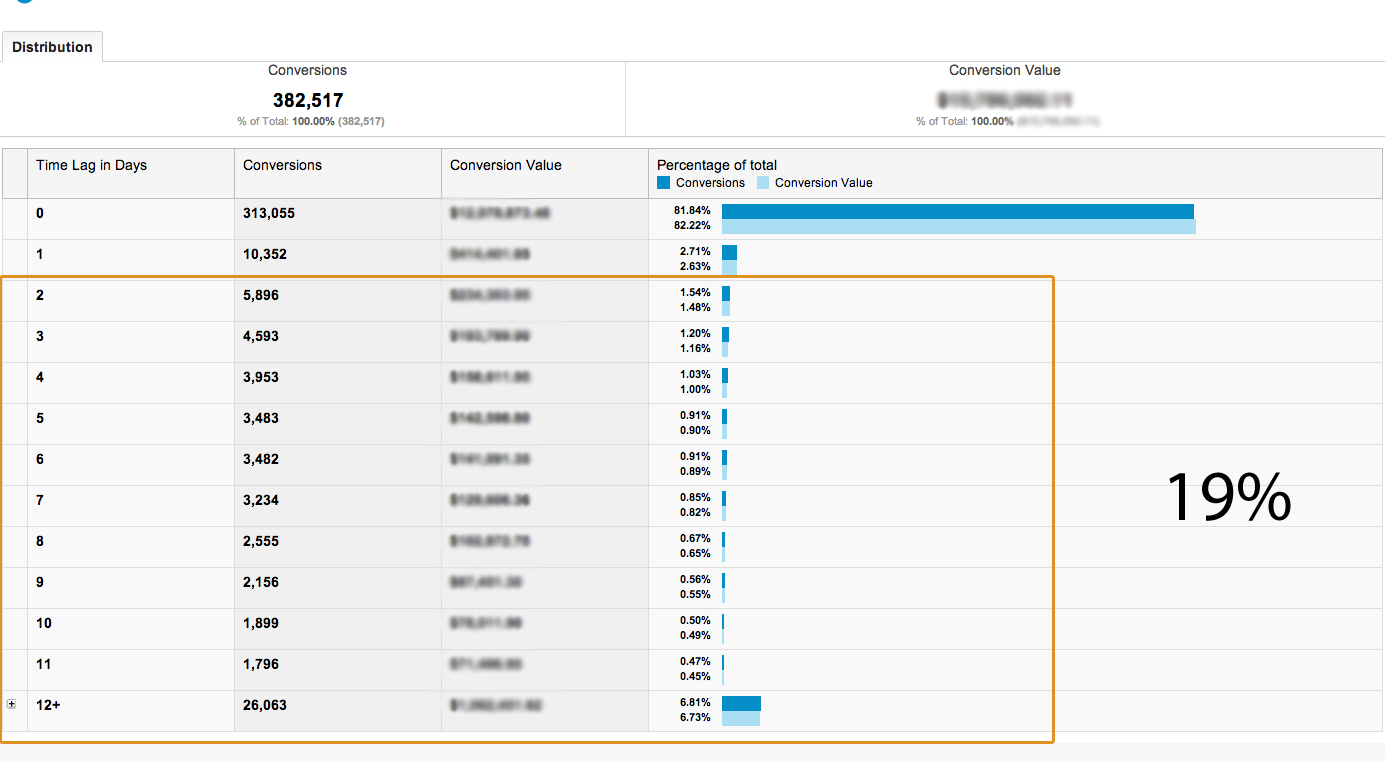
Task: Click the 382,517 total conversions figure
Action: pyautogui.click(x=308, y=100)
